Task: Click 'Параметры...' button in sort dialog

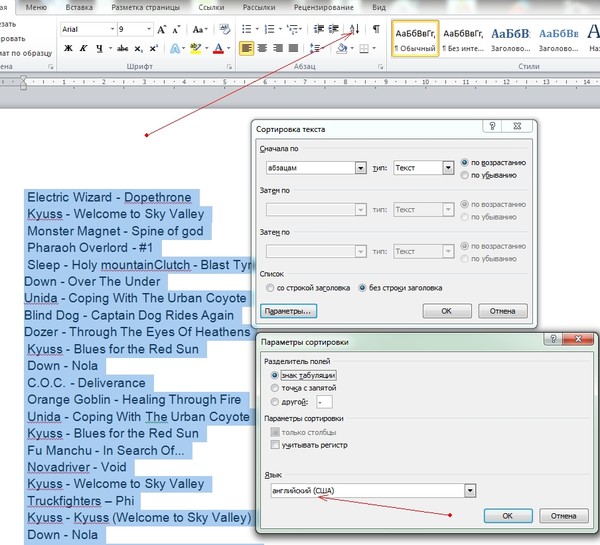Action: pos(288,311)
